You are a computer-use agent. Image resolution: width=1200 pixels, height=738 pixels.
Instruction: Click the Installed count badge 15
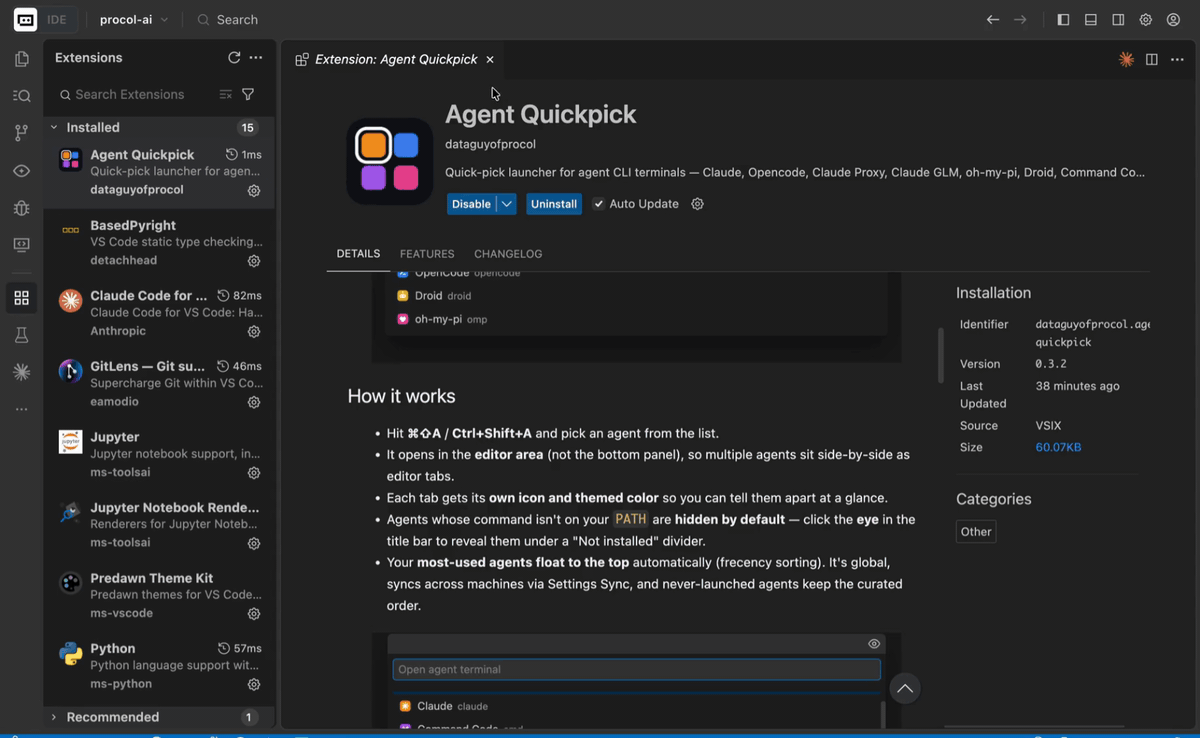(247, 128)
